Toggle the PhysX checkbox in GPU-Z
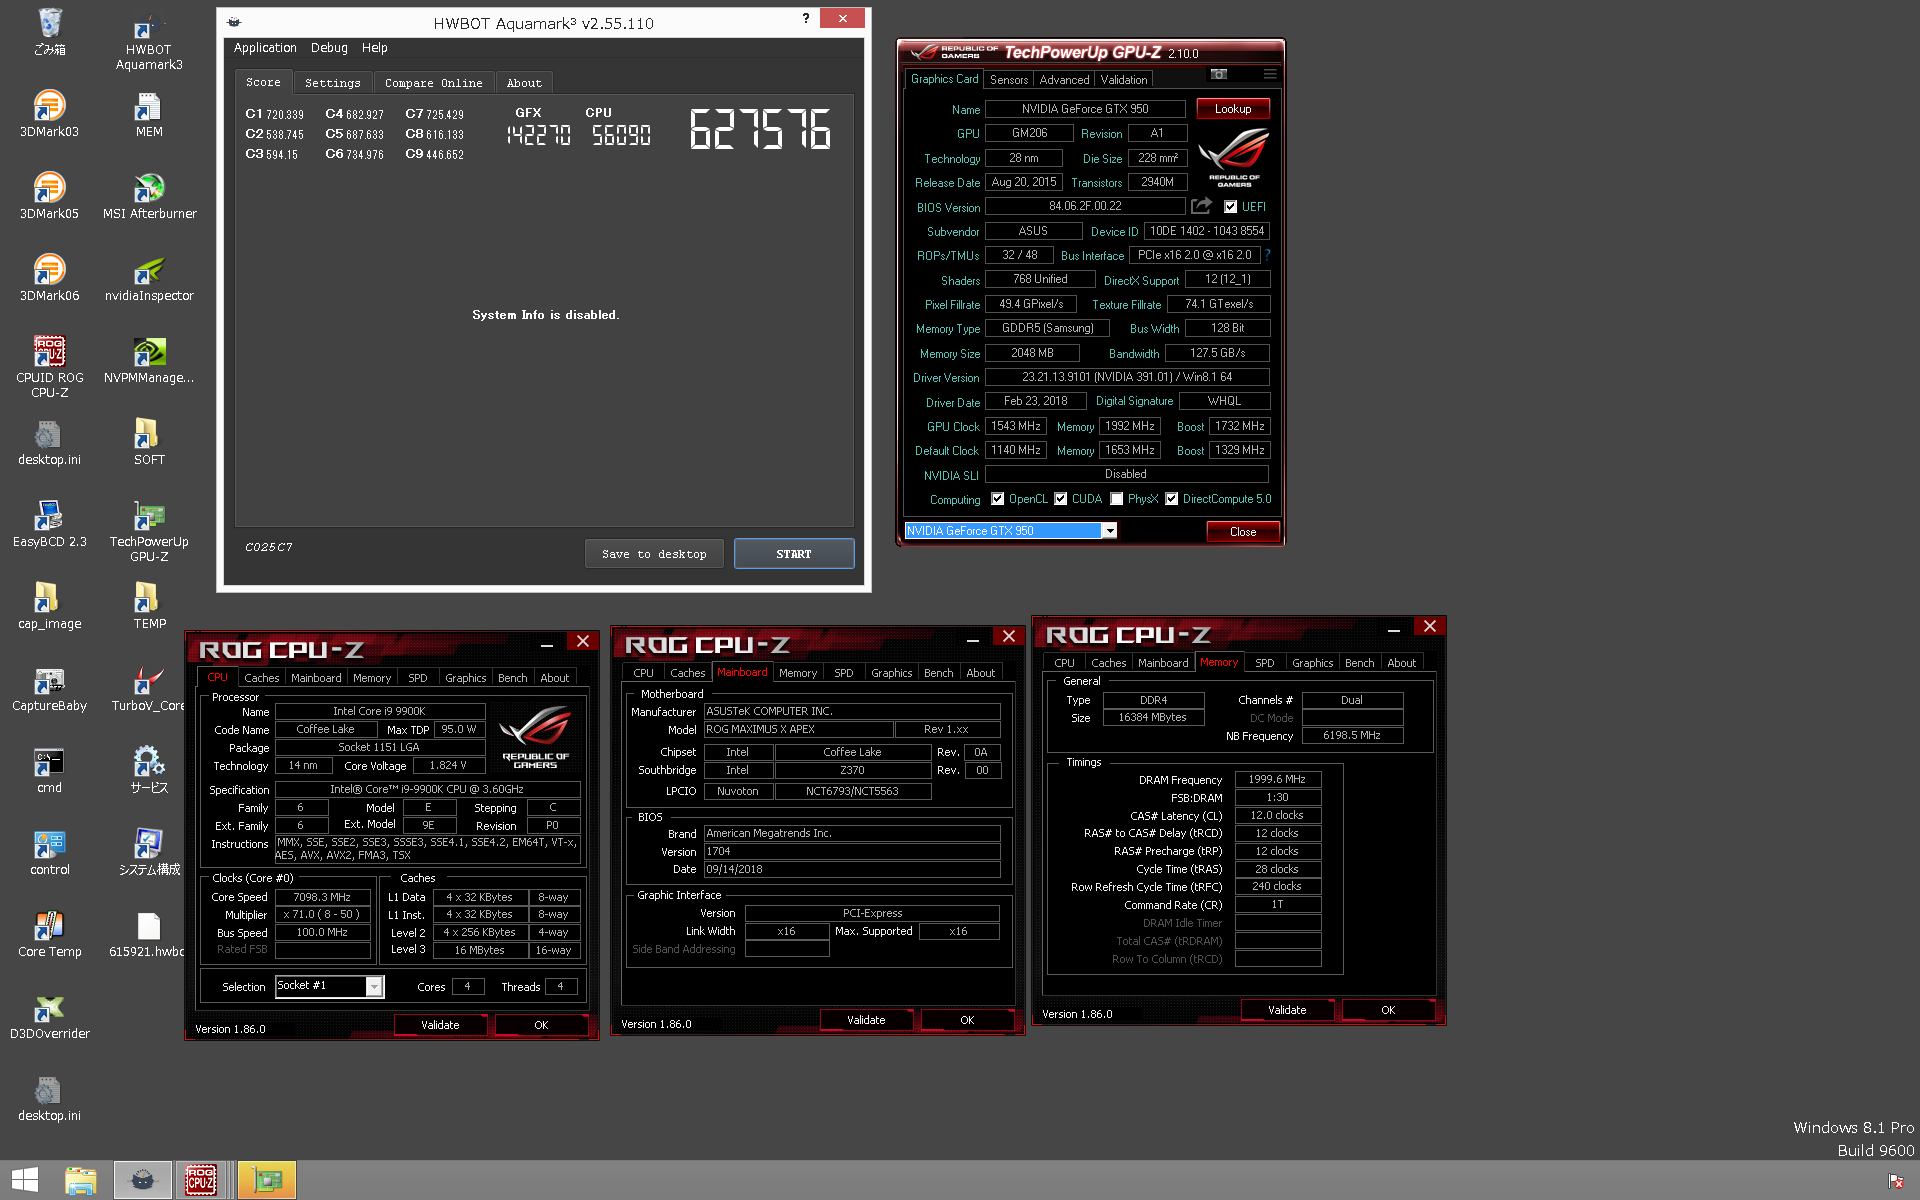 (x=1116, y=499)
